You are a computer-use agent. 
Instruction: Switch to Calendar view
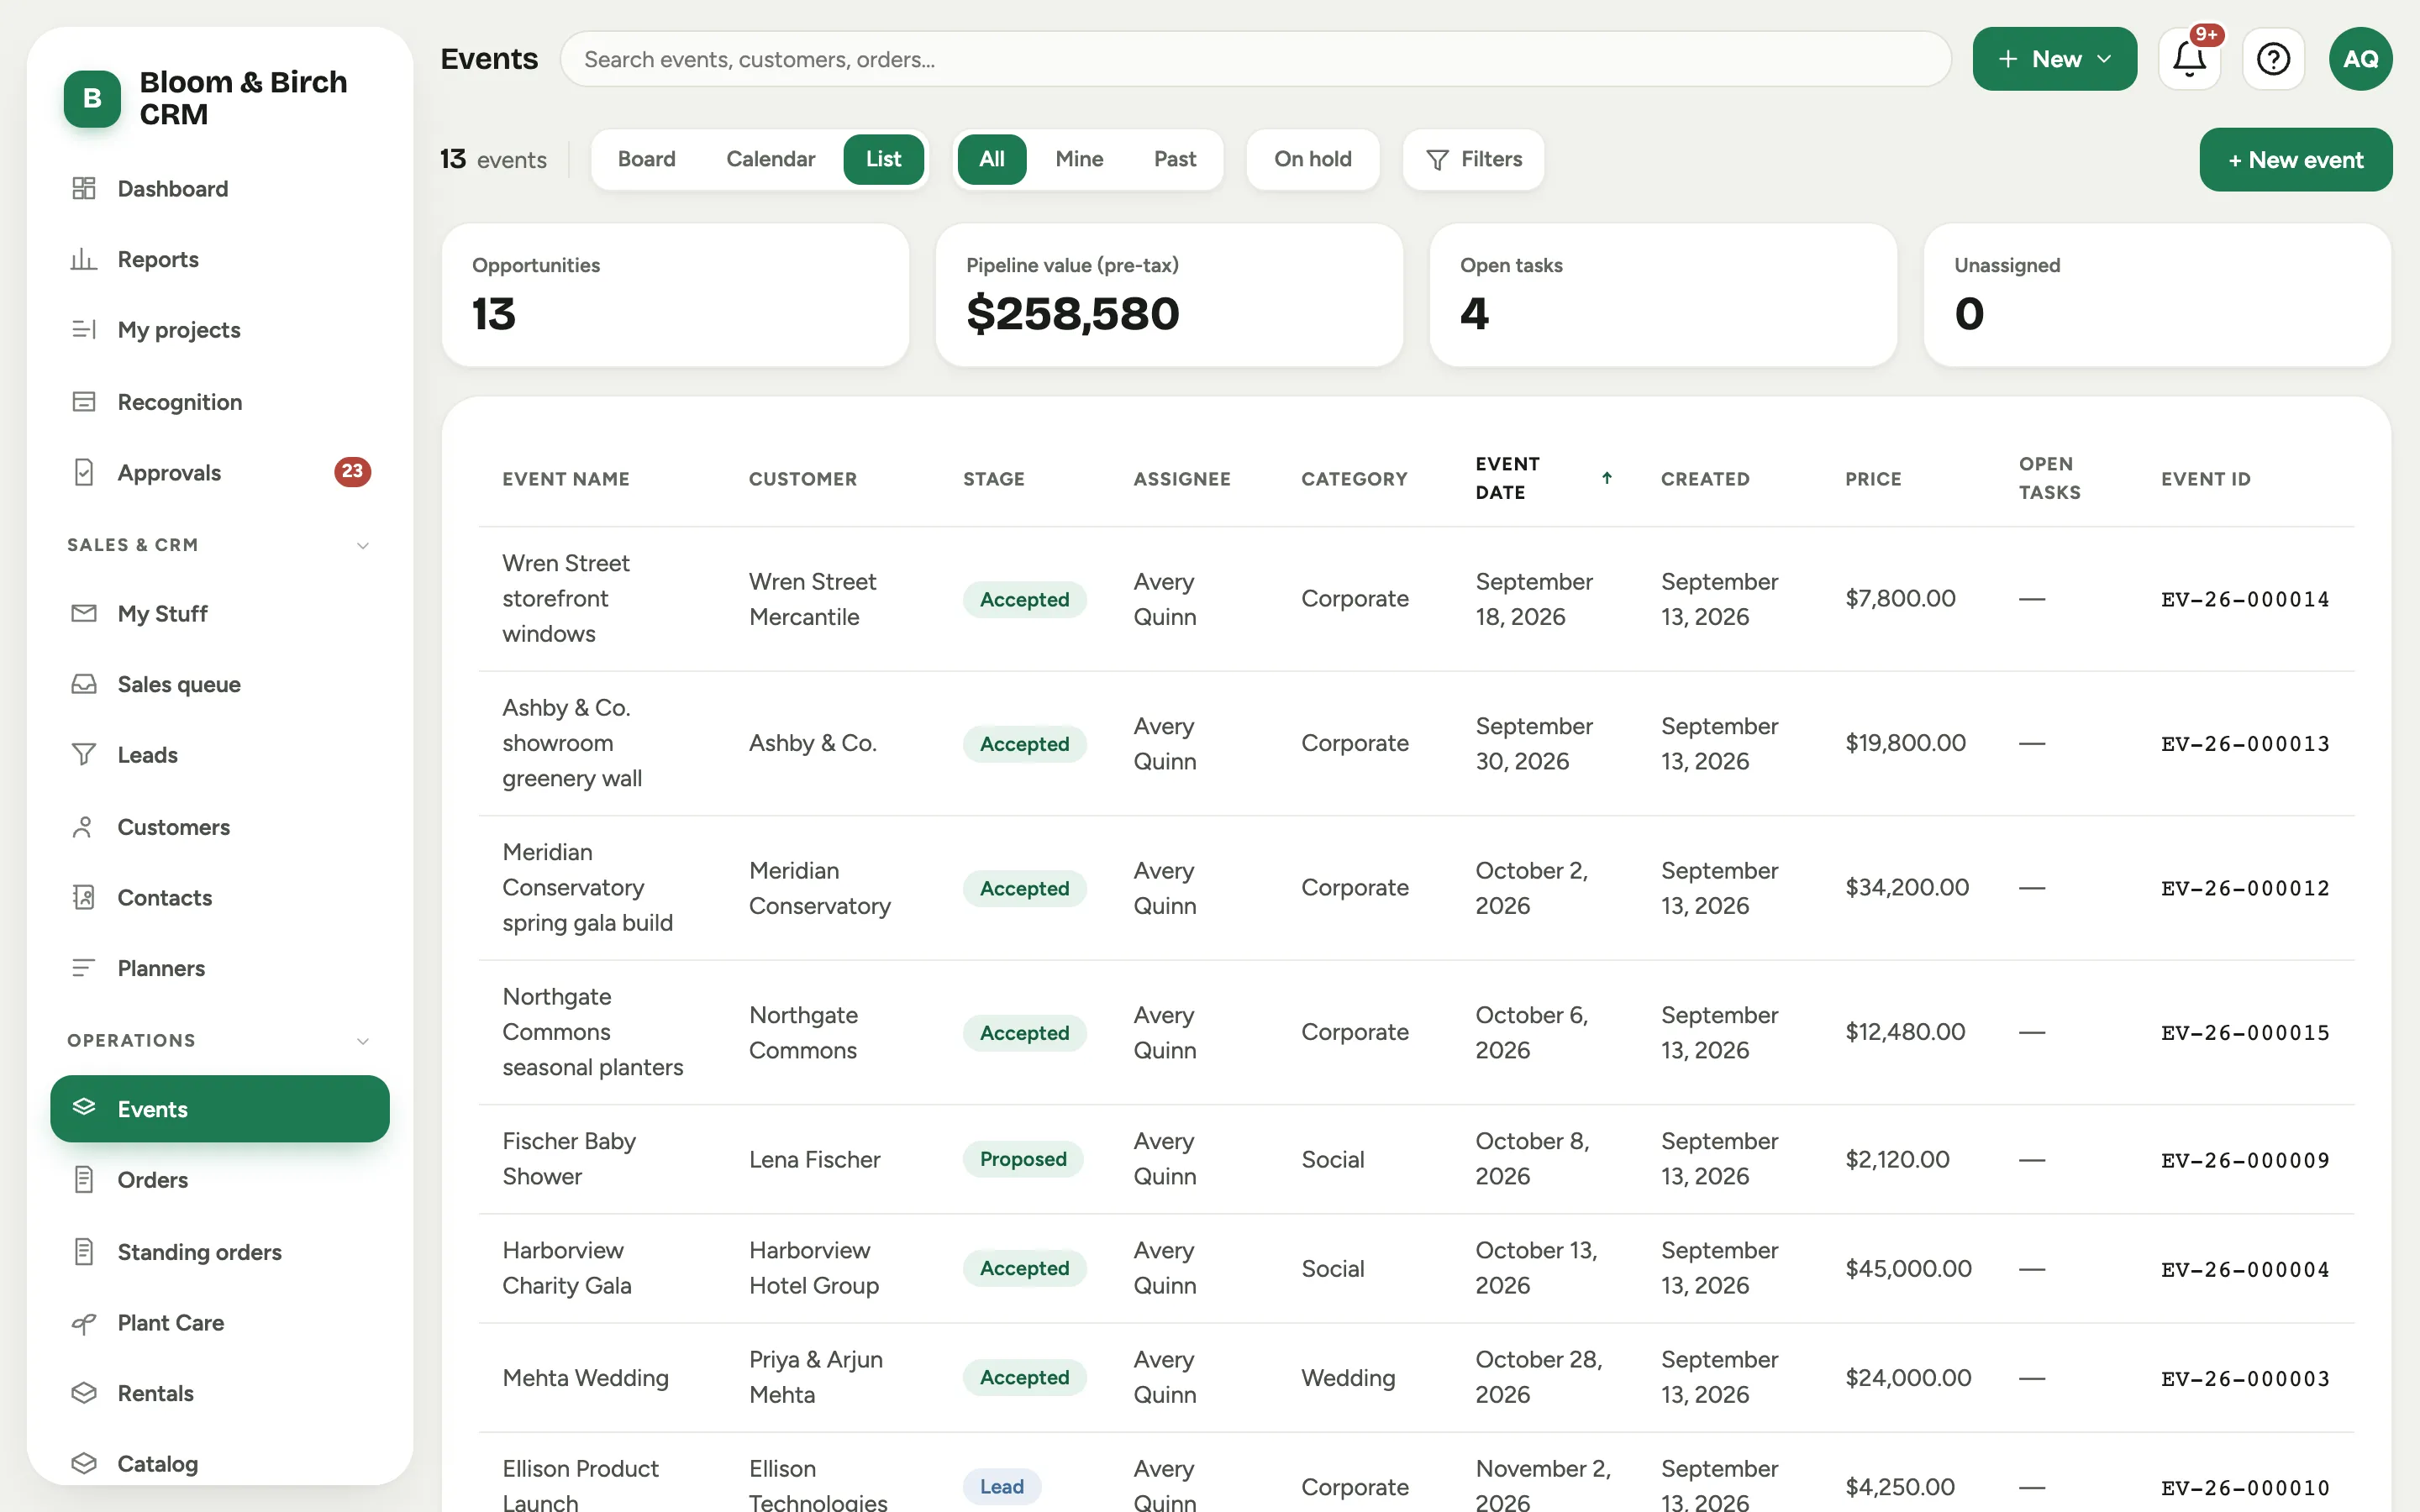[770, 159]
